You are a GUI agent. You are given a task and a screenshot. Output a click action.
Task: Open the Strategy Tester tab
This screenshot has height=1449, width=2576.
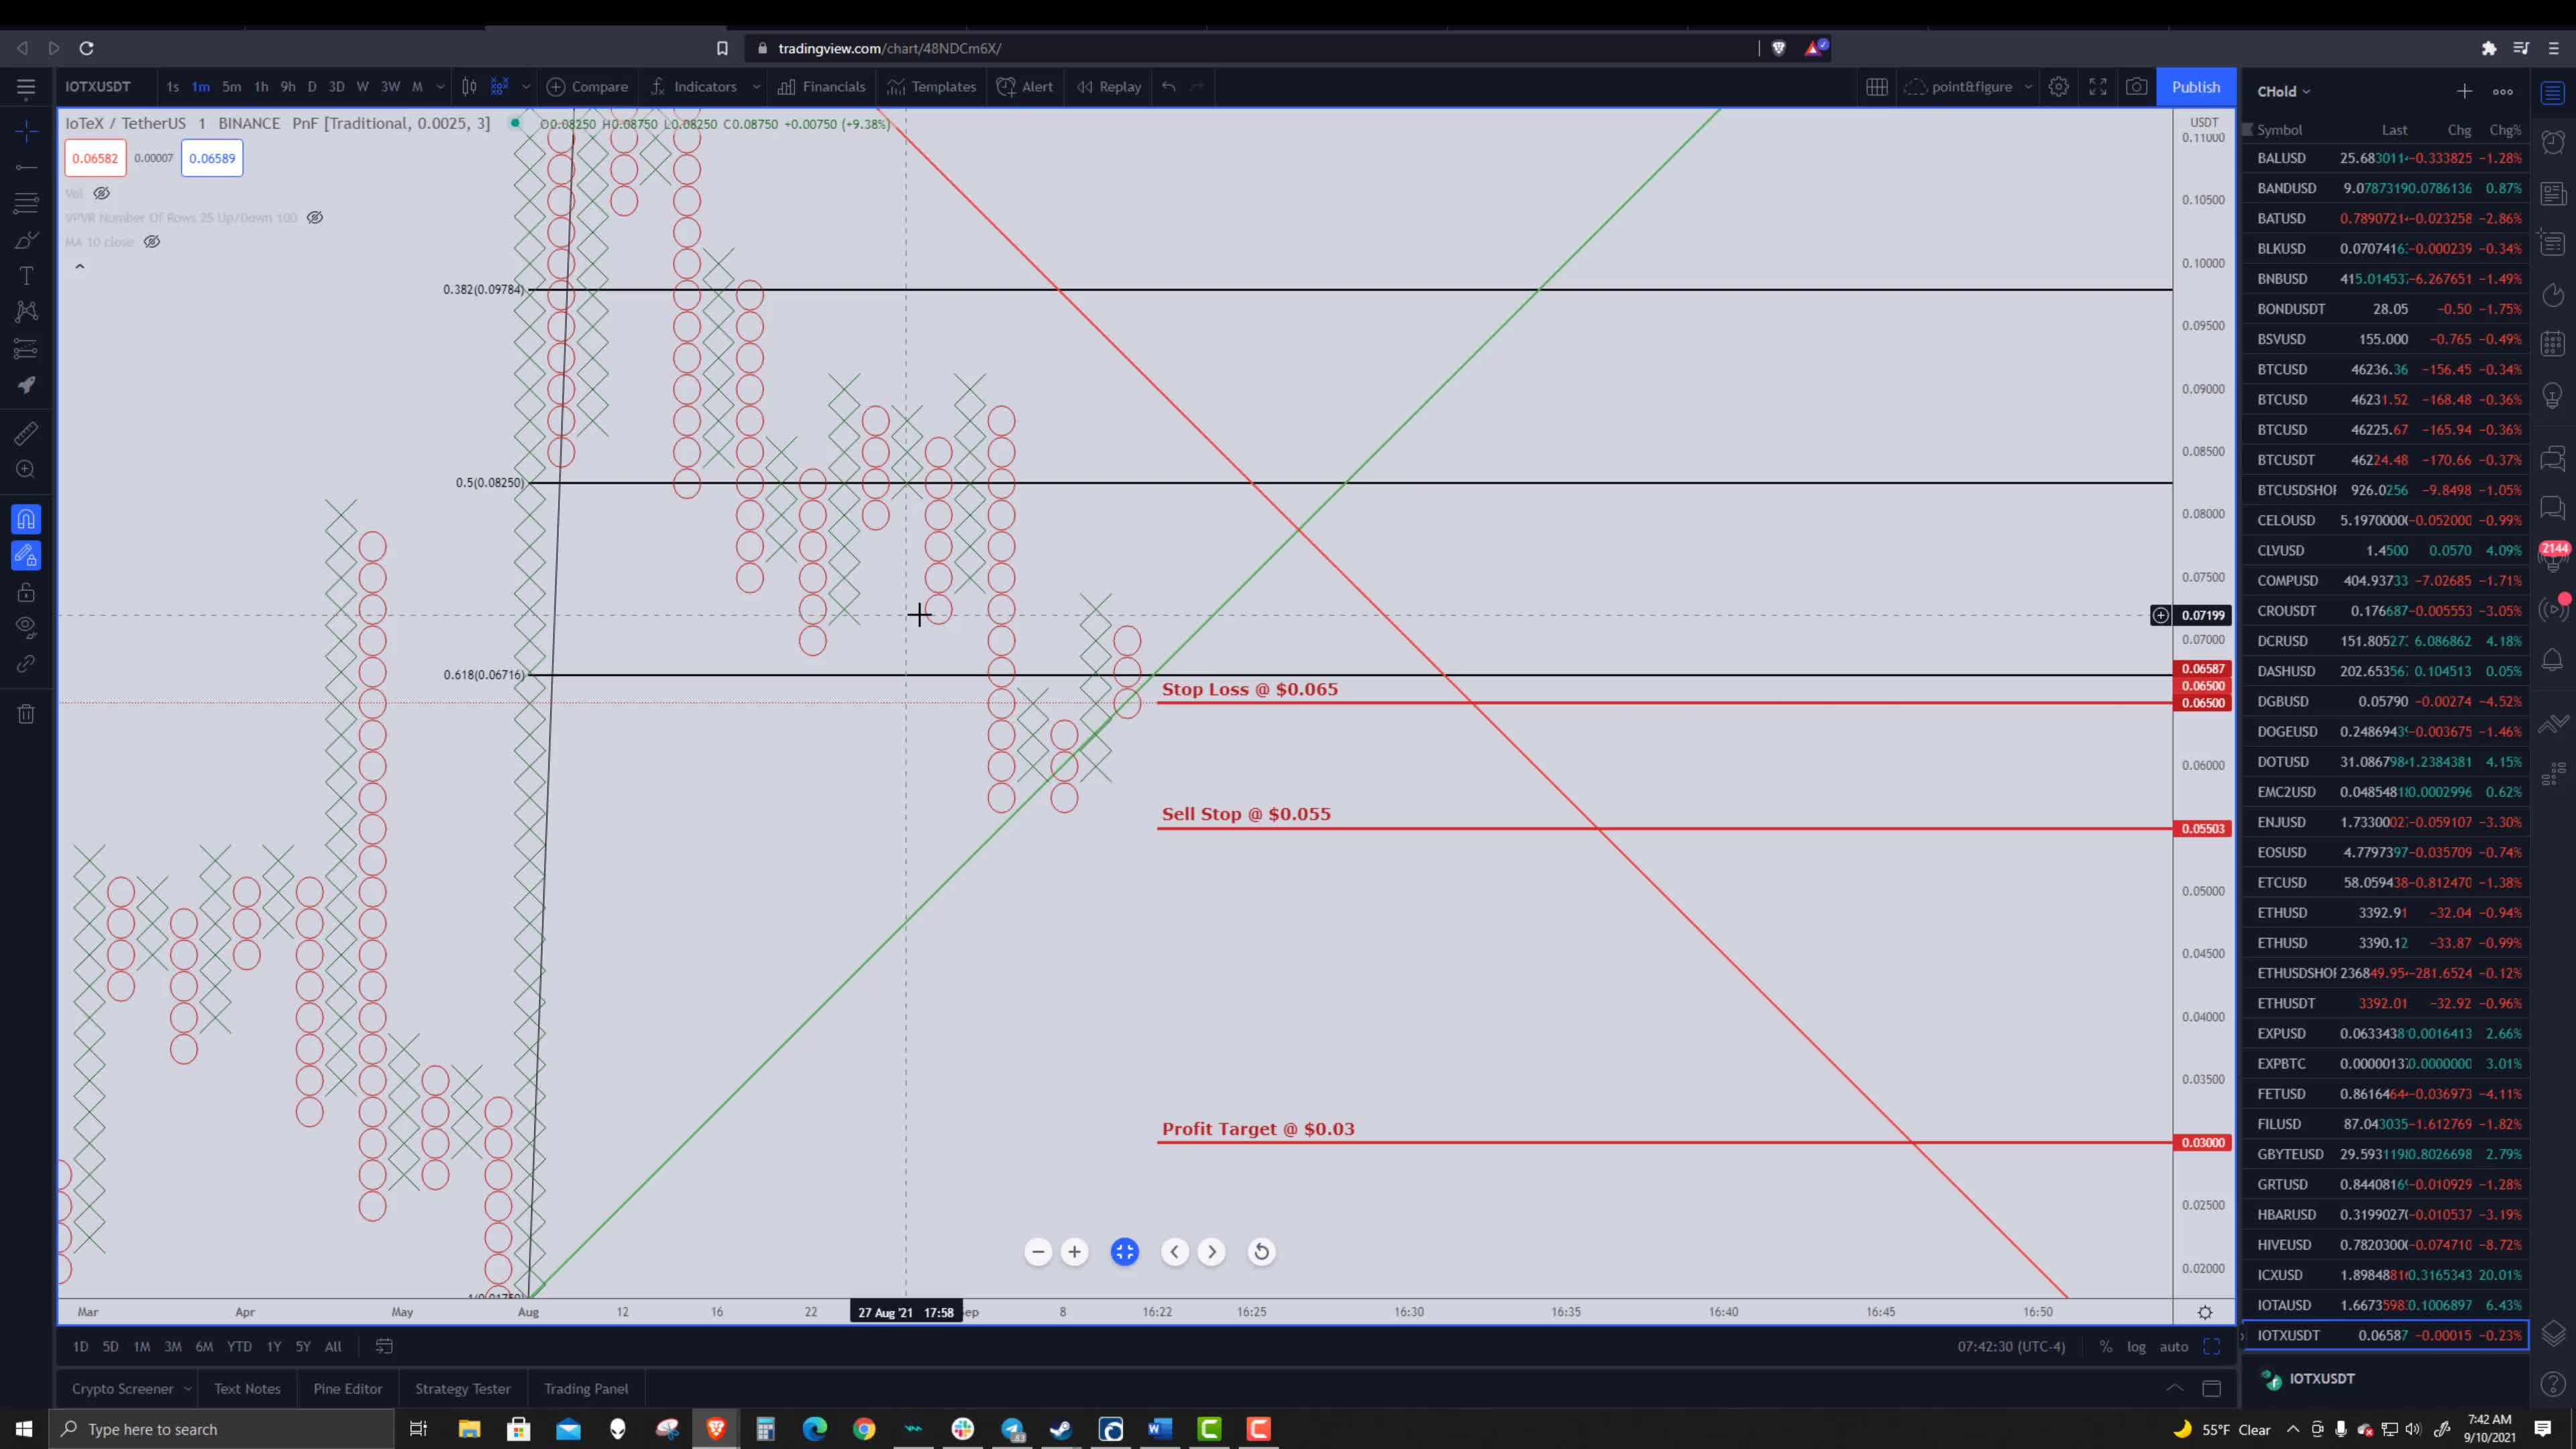click(x=463, y=1389)
